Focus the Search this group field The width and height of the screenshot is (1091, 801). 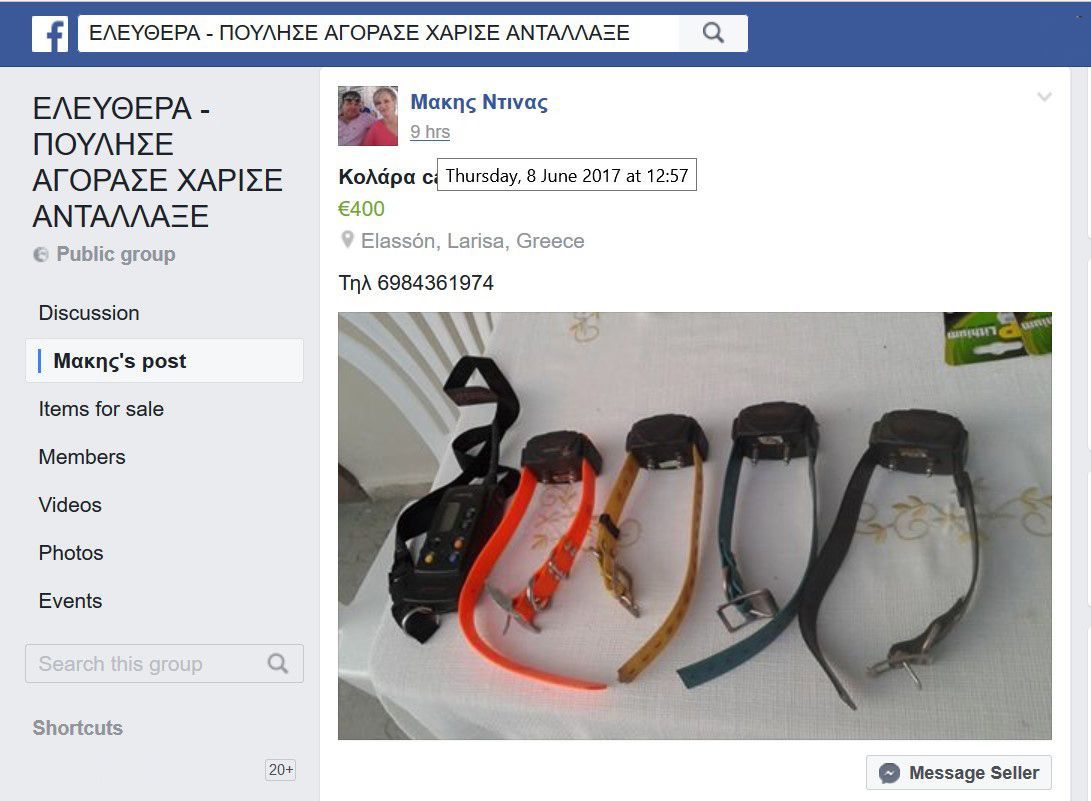coord(164,663)
